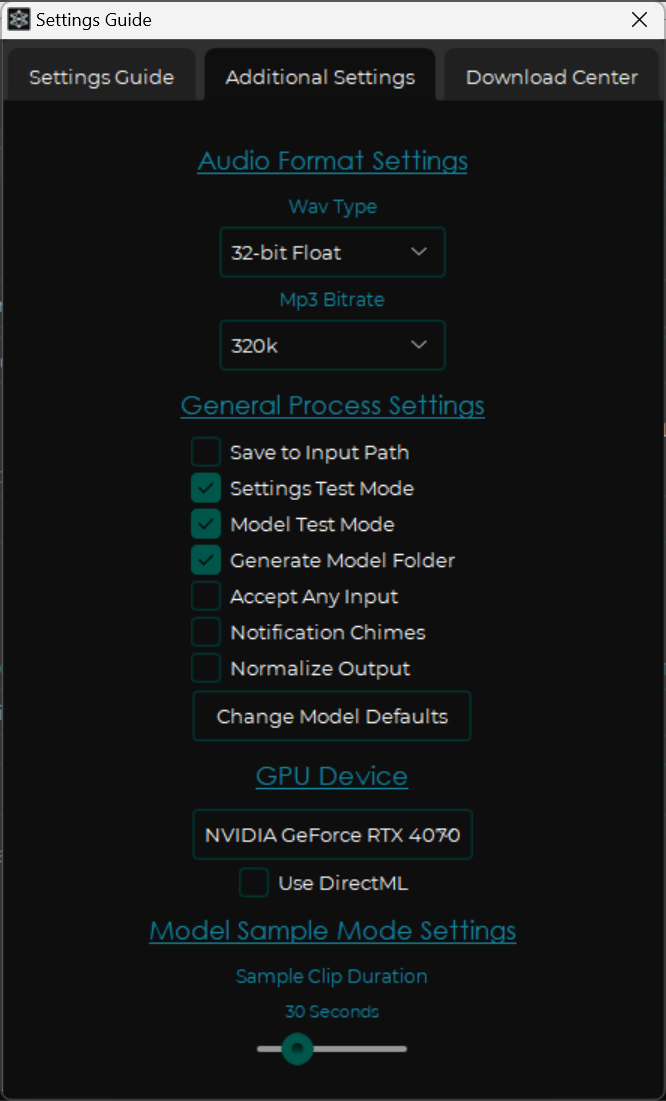The height and width of the screenshot is (1101, 666).
Task: Open the Download Center tab
Action: (x=551, y=76)
